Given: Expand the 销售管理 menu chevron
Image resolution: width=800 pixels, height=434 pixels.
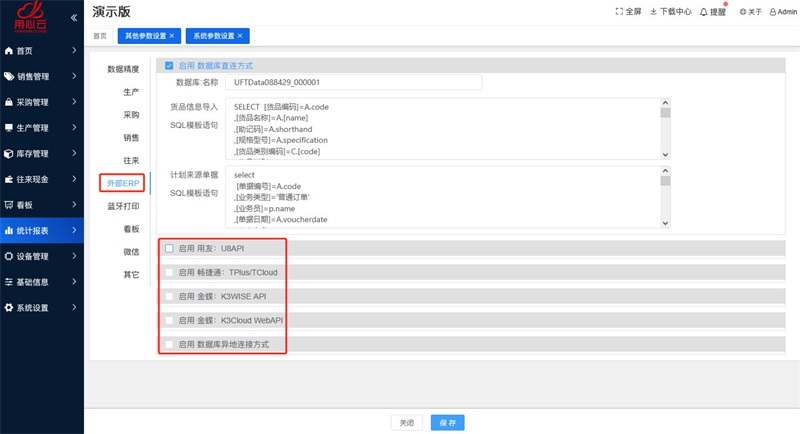Looking at the screenshot, I should click(x=74, y=76).
